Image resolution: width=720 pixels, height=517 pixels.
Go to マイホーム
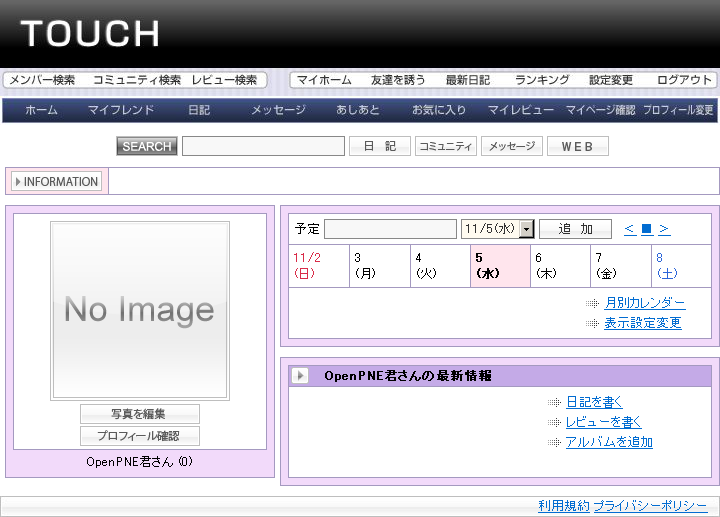(324, 80)
